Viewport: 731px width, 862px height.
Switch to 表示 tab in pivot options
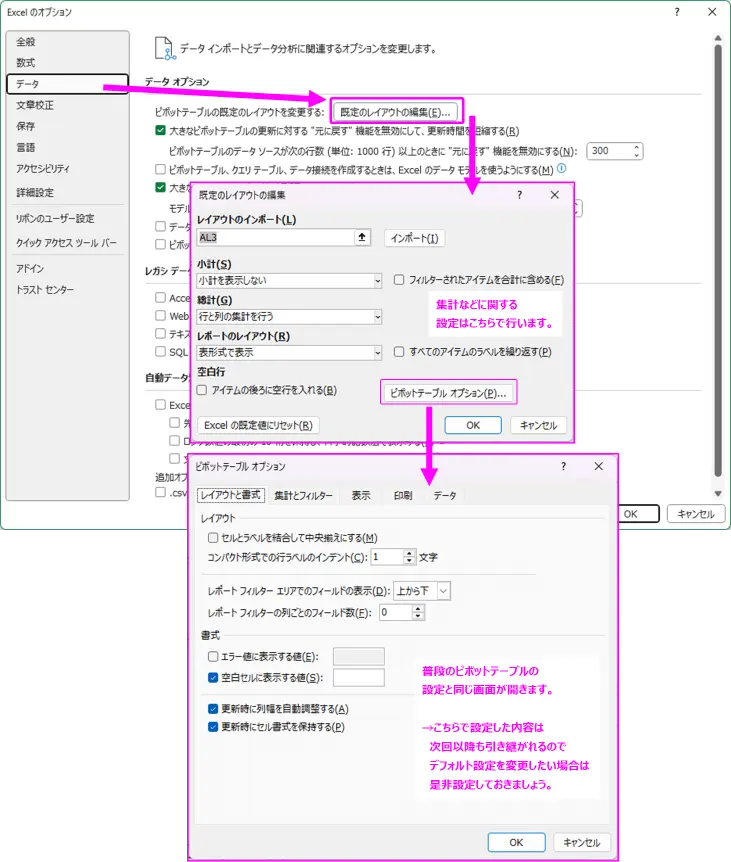(361, 495)
